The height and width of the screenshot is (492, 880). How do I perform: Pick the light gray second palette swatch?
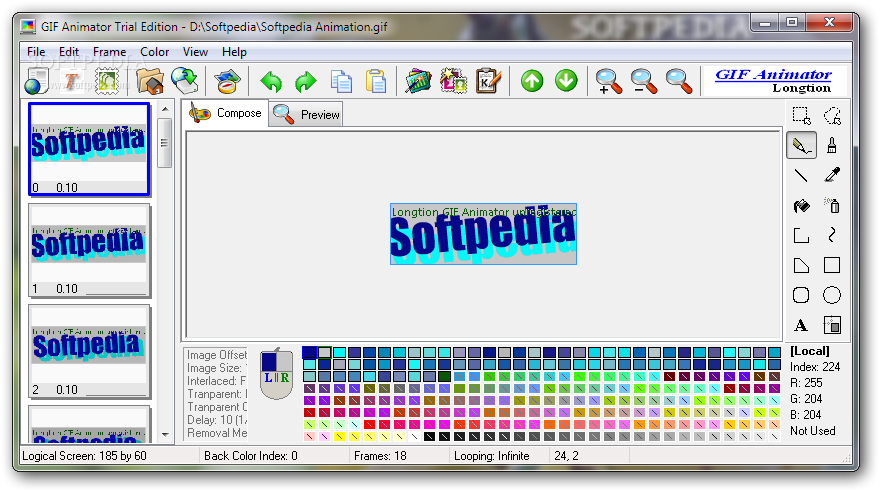coord(324,352)
